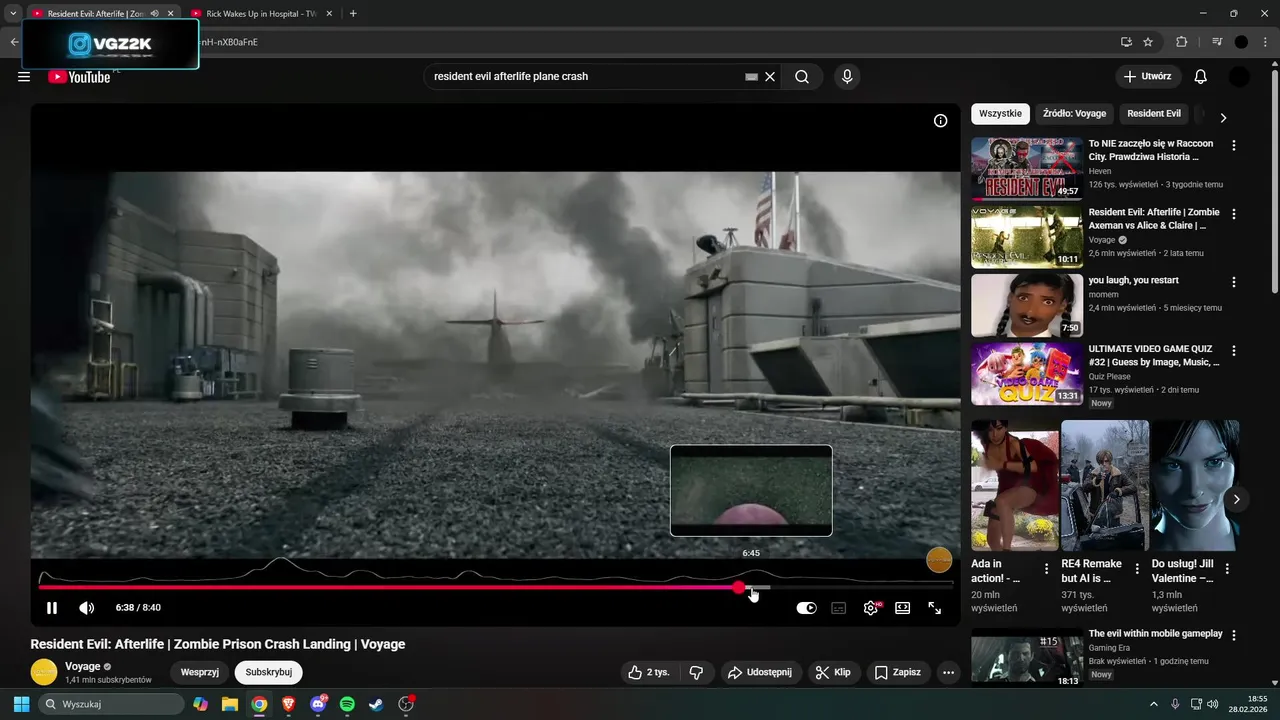Open a new browser tab with plus
Screen dimensions: 1280x720
(353, 14)
